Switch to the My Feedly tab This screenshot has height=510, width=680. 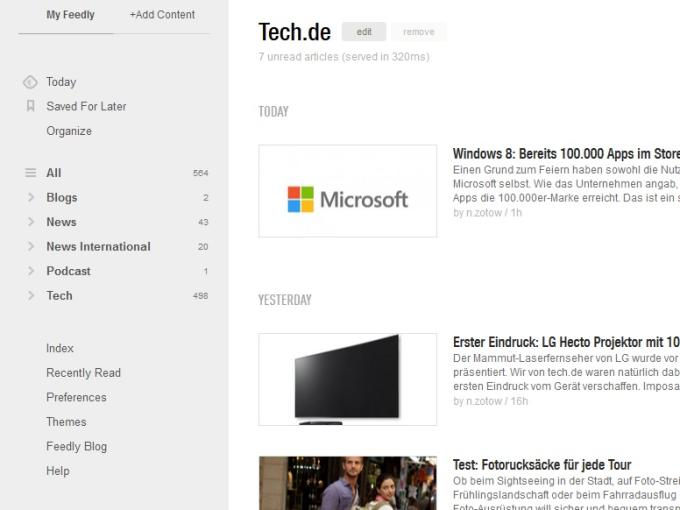coord(70,15)
